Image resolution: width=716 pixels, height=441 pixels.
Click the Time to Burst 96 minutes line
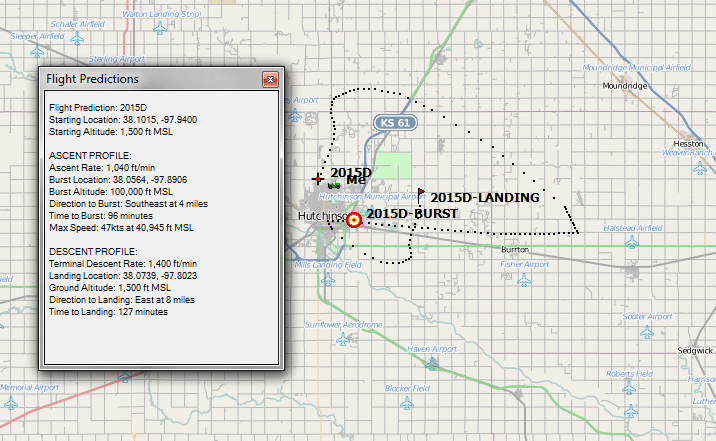[101, 215]
